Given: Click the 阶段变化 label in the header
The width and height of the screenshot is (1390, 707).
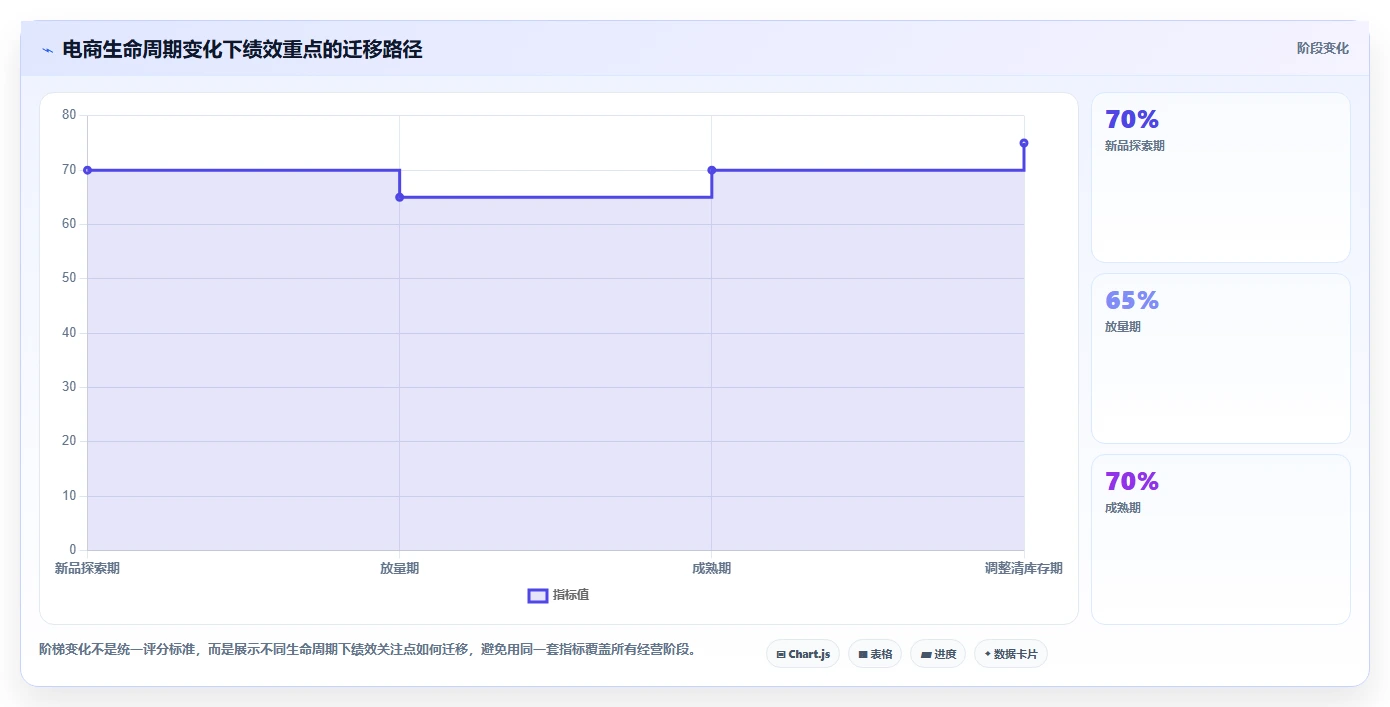Looking at the screenshot, I should click(1322, 48).
